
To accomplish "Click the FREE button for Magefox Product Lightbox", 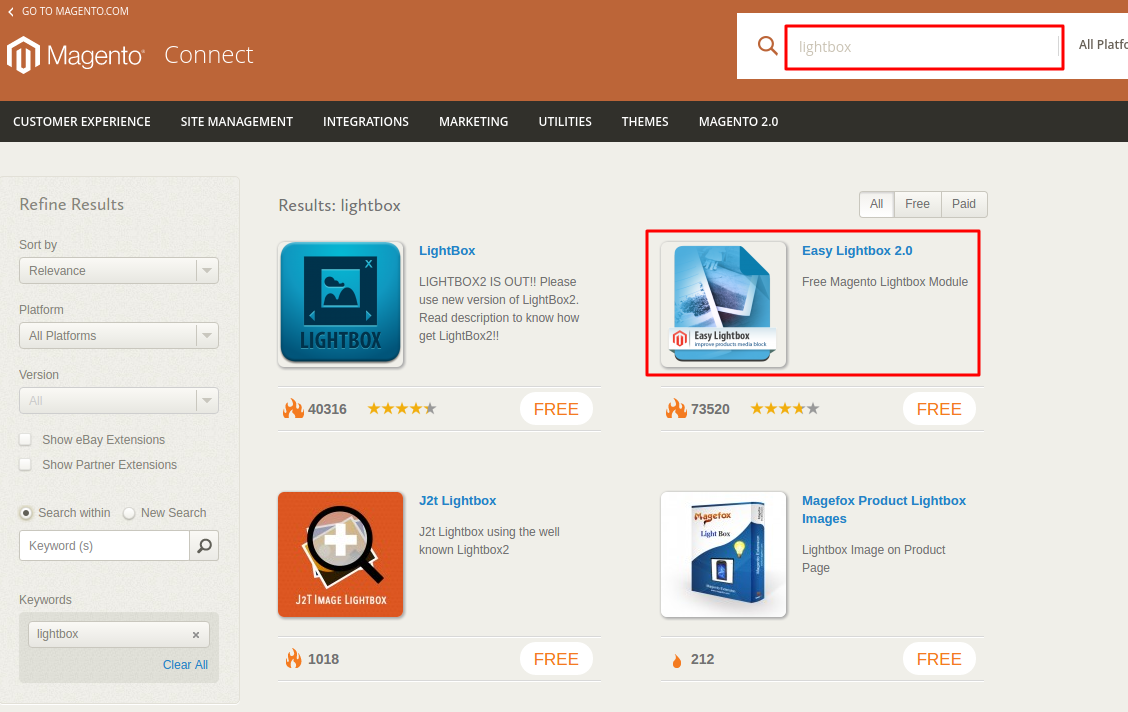I will coord(939,659).
